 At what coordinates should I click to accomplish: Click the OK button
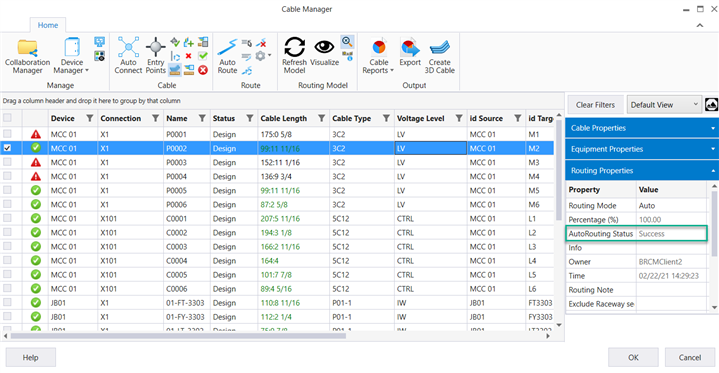click(633, 357)
